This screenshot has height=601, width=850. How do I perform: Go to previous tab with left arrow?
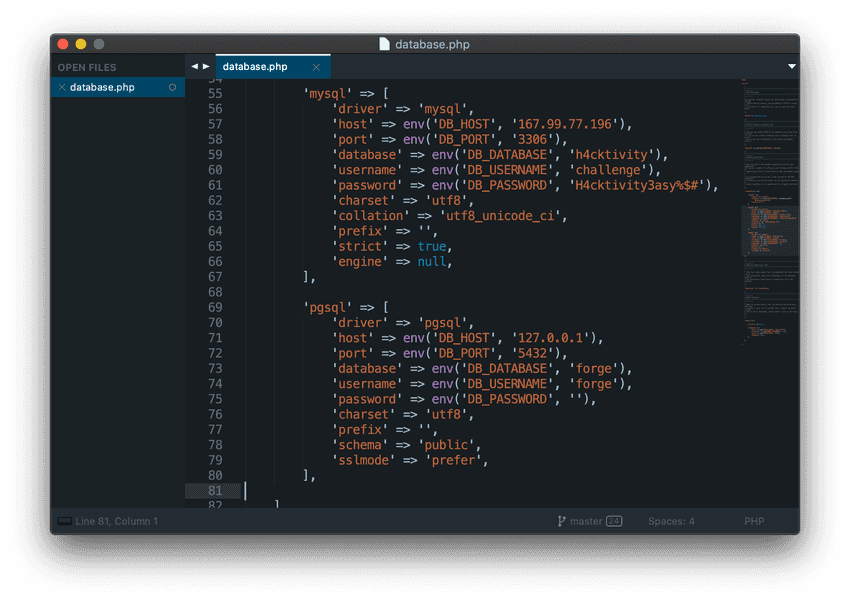click(x=195, y=67)
